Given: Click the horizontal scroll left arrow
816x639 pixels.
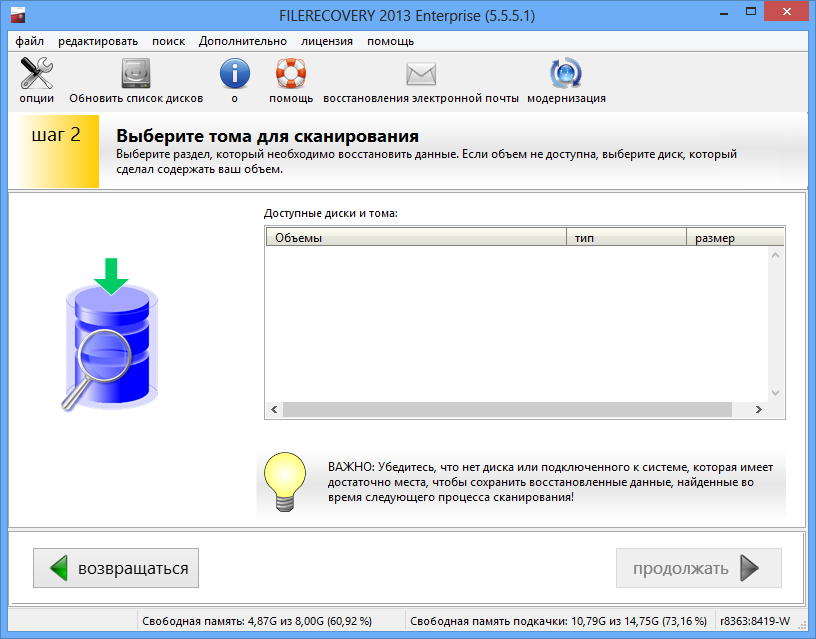Looking at the screenshot, I should pos(274,410).
